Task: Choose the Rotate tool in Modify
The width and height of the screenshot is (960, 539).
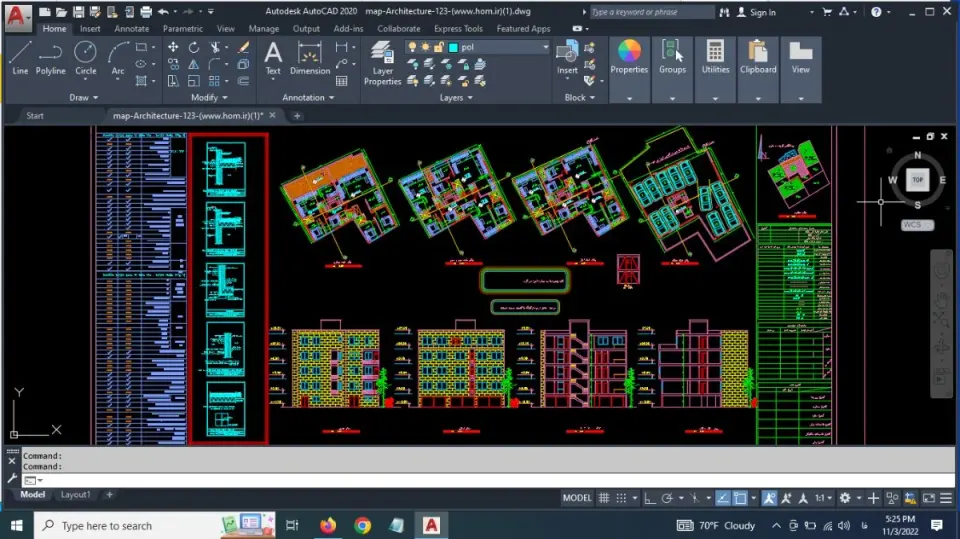Action: point(193,47)
